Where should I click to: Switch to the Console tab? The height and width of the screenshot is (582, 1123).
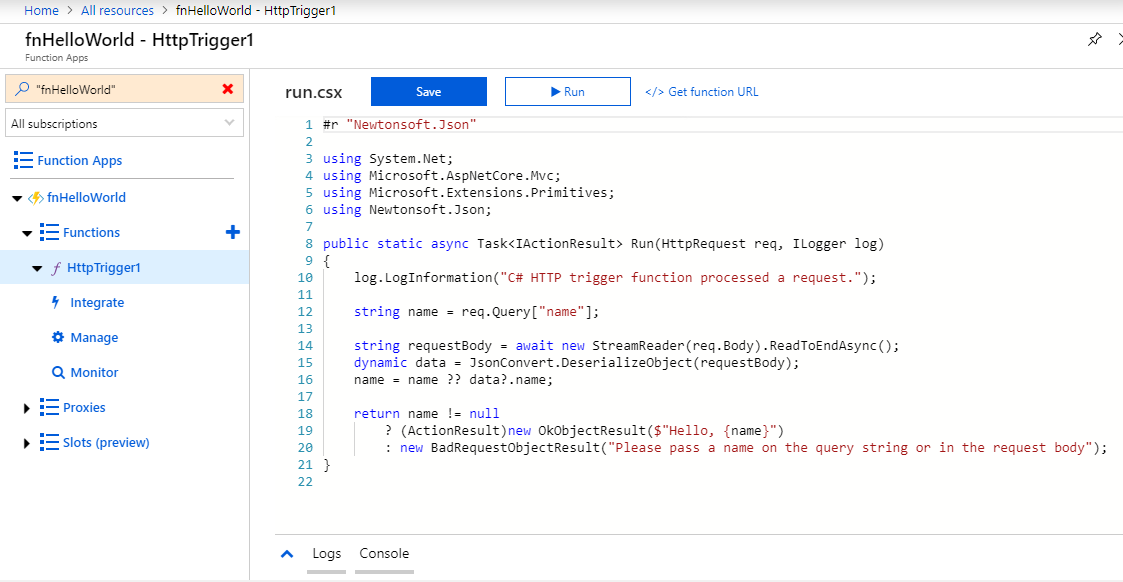384,552
